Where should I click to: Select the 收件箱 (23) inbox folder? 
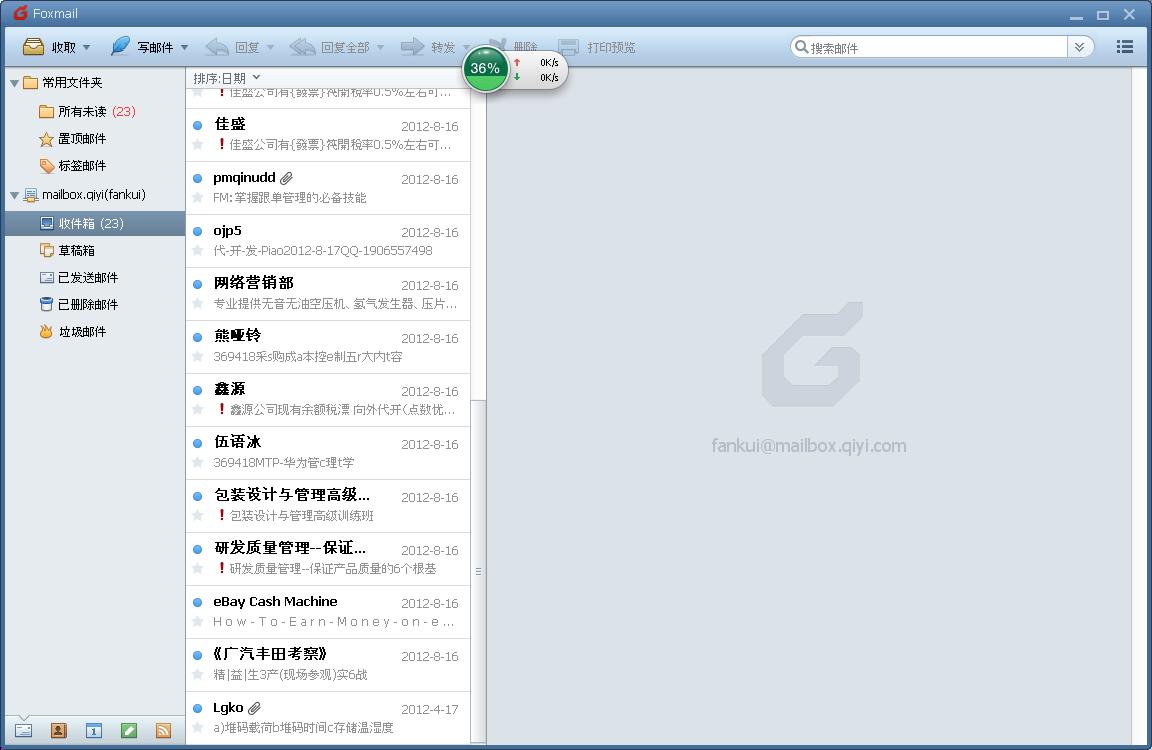pos(95,223)
